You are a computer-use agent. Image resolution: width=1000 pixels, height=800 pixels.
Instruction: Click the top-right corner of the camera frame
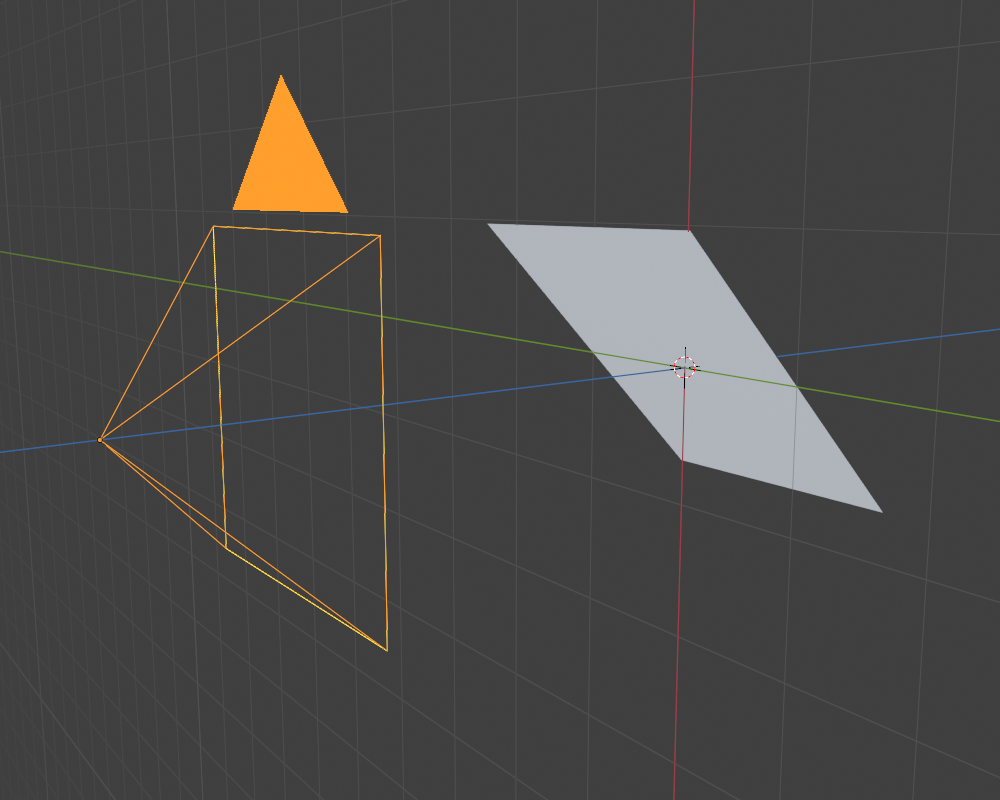tap(380, 236)
